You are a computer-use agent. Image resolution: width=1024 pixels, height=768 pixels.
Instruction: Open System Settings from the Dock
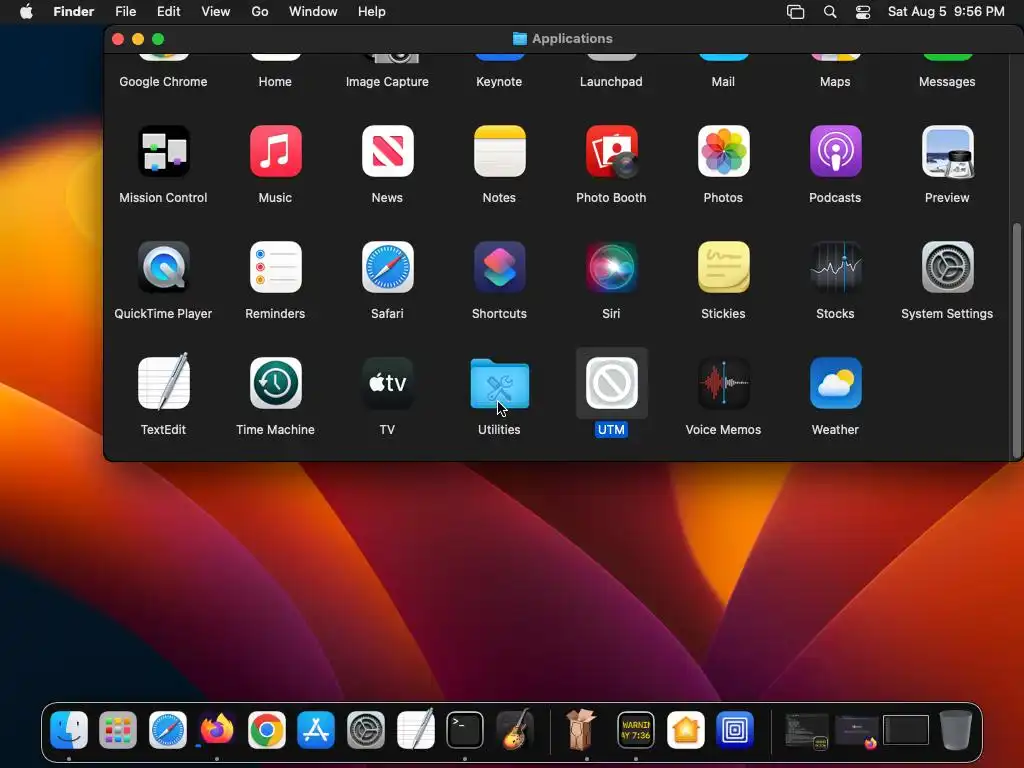(366, 729)
